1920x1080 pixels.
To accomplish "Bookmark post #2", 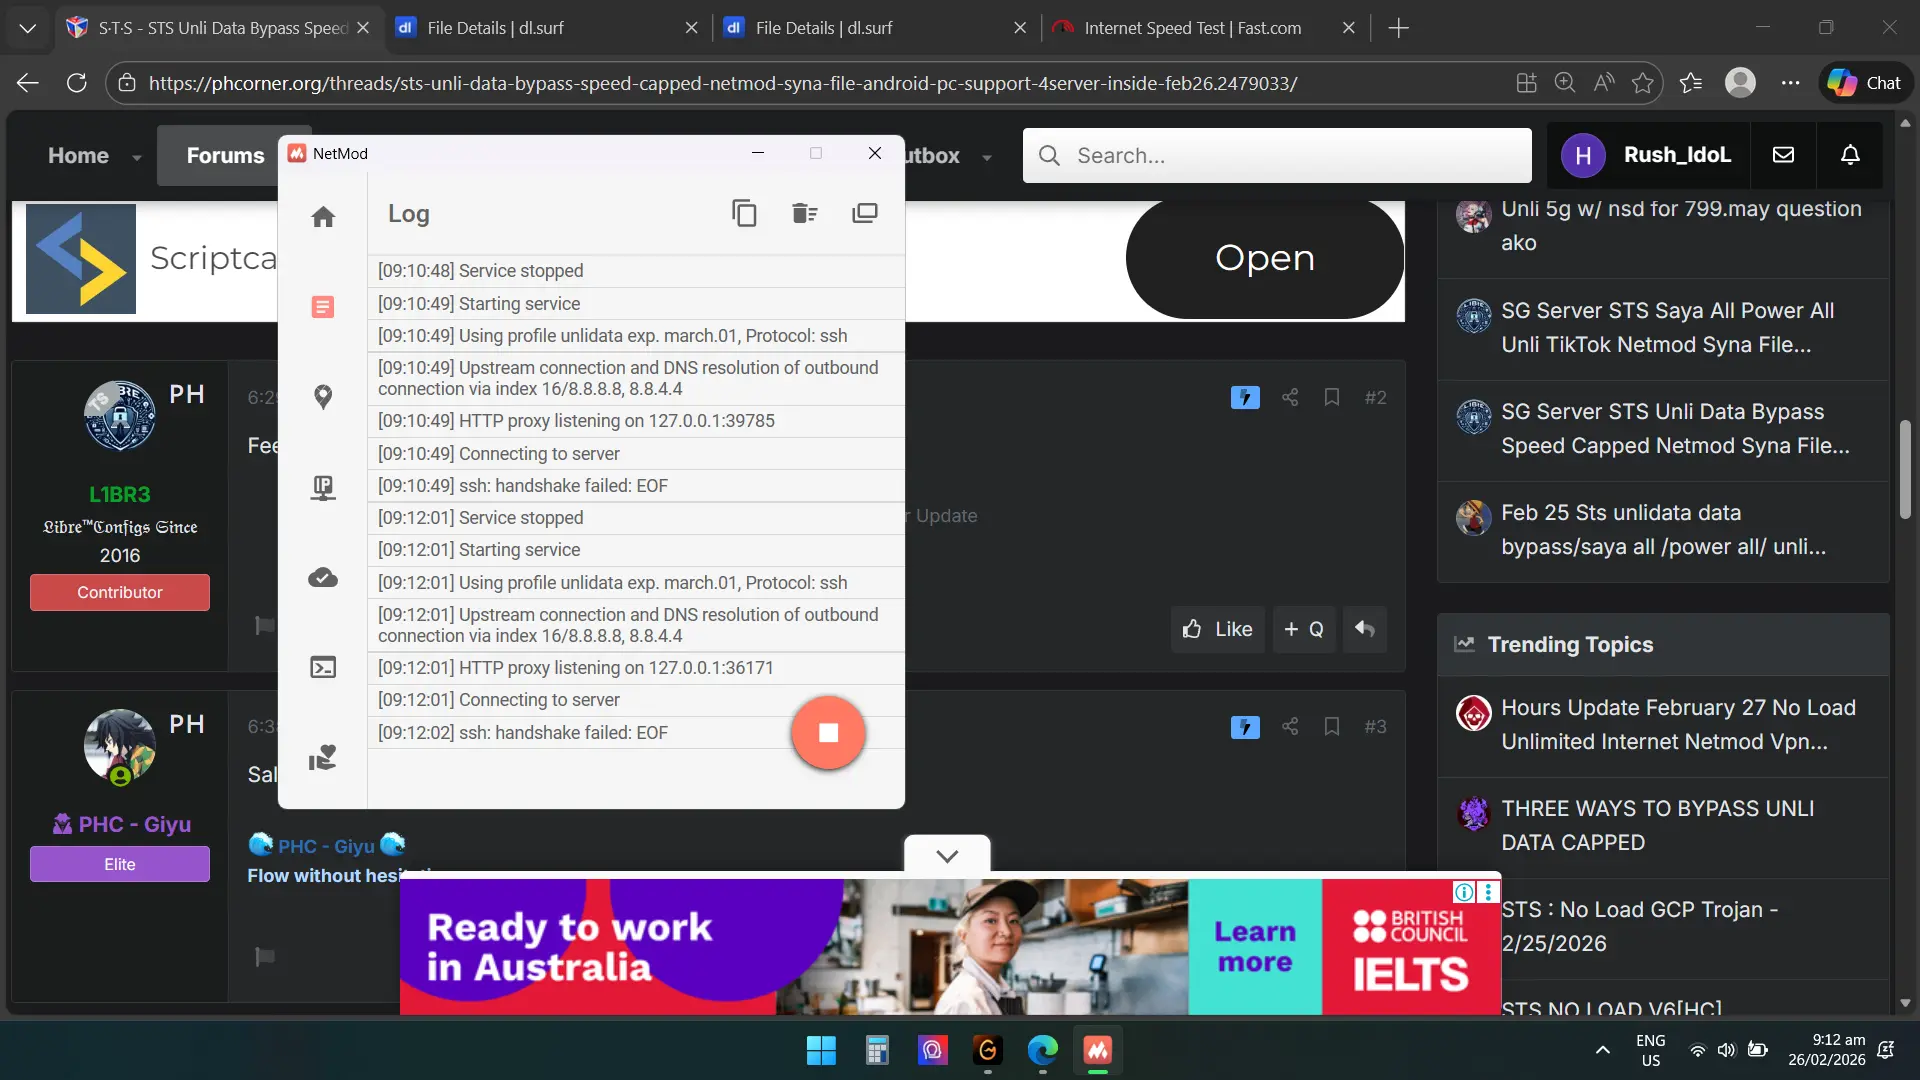I will (1332, 397).
